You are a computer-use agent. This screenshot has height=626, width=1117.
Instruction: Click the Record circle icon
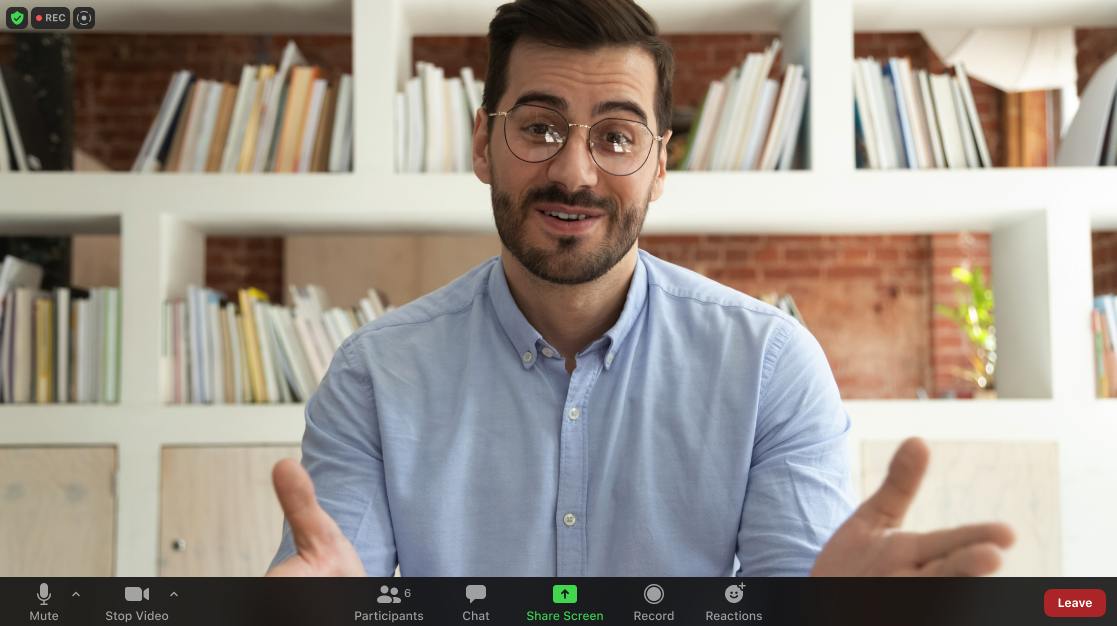[x=654, y=594]
